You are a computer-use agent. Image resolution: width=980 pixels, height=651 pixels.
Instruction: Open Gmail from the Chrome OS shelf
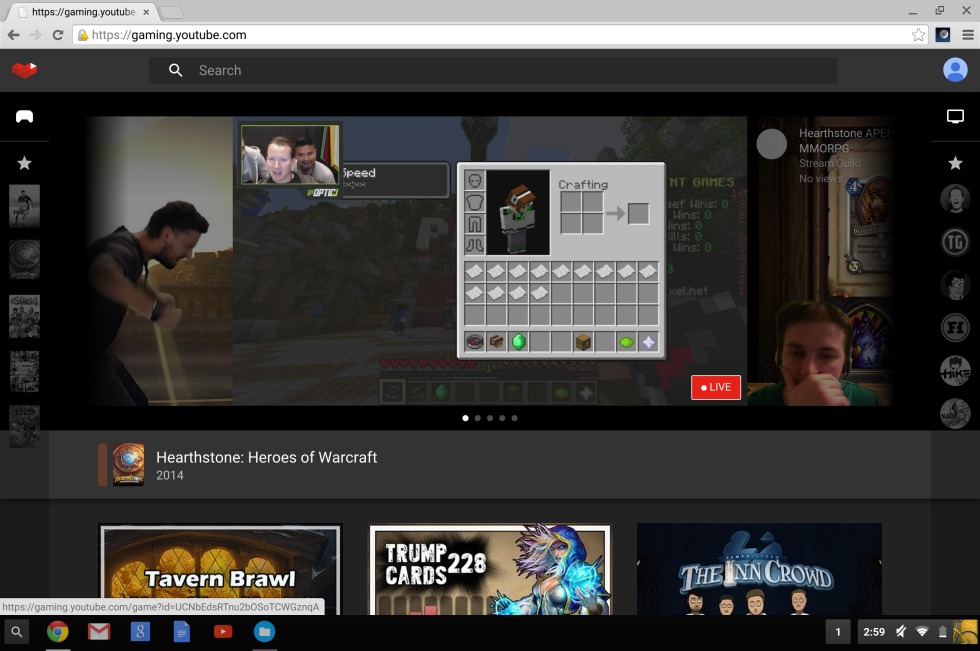98,631
